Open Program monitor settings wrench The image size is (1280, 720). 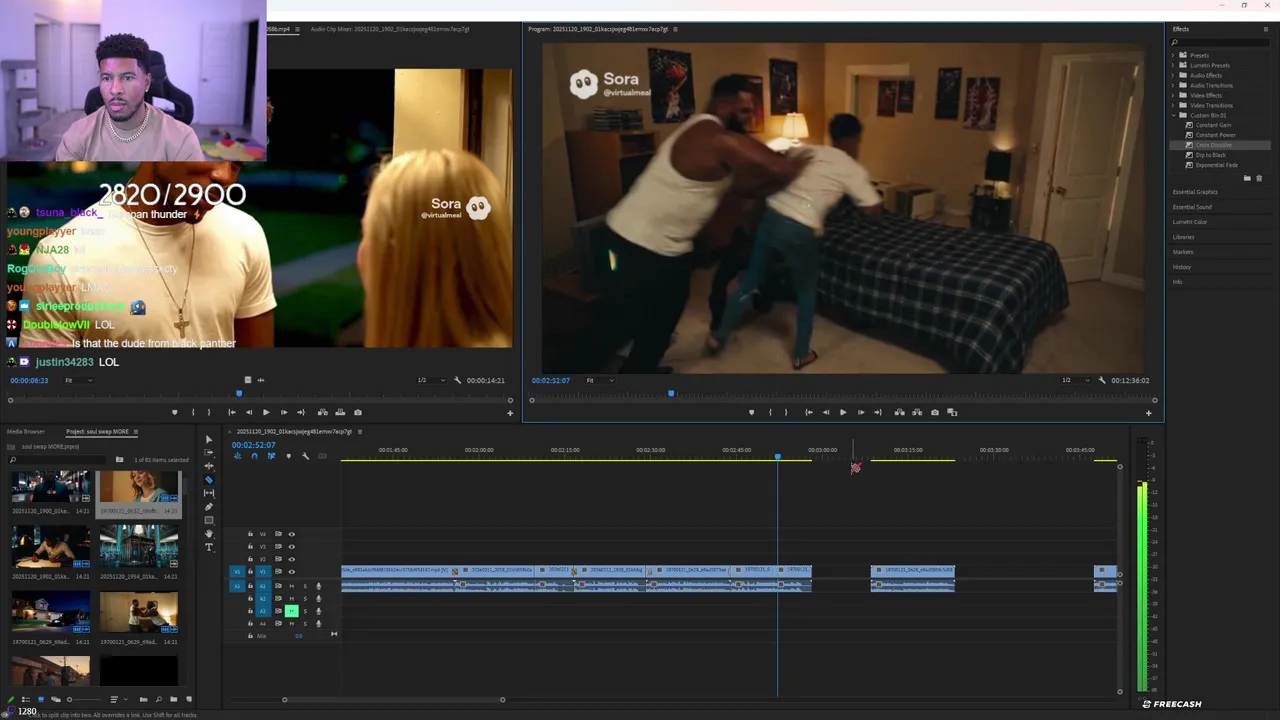pos(1102,380)
